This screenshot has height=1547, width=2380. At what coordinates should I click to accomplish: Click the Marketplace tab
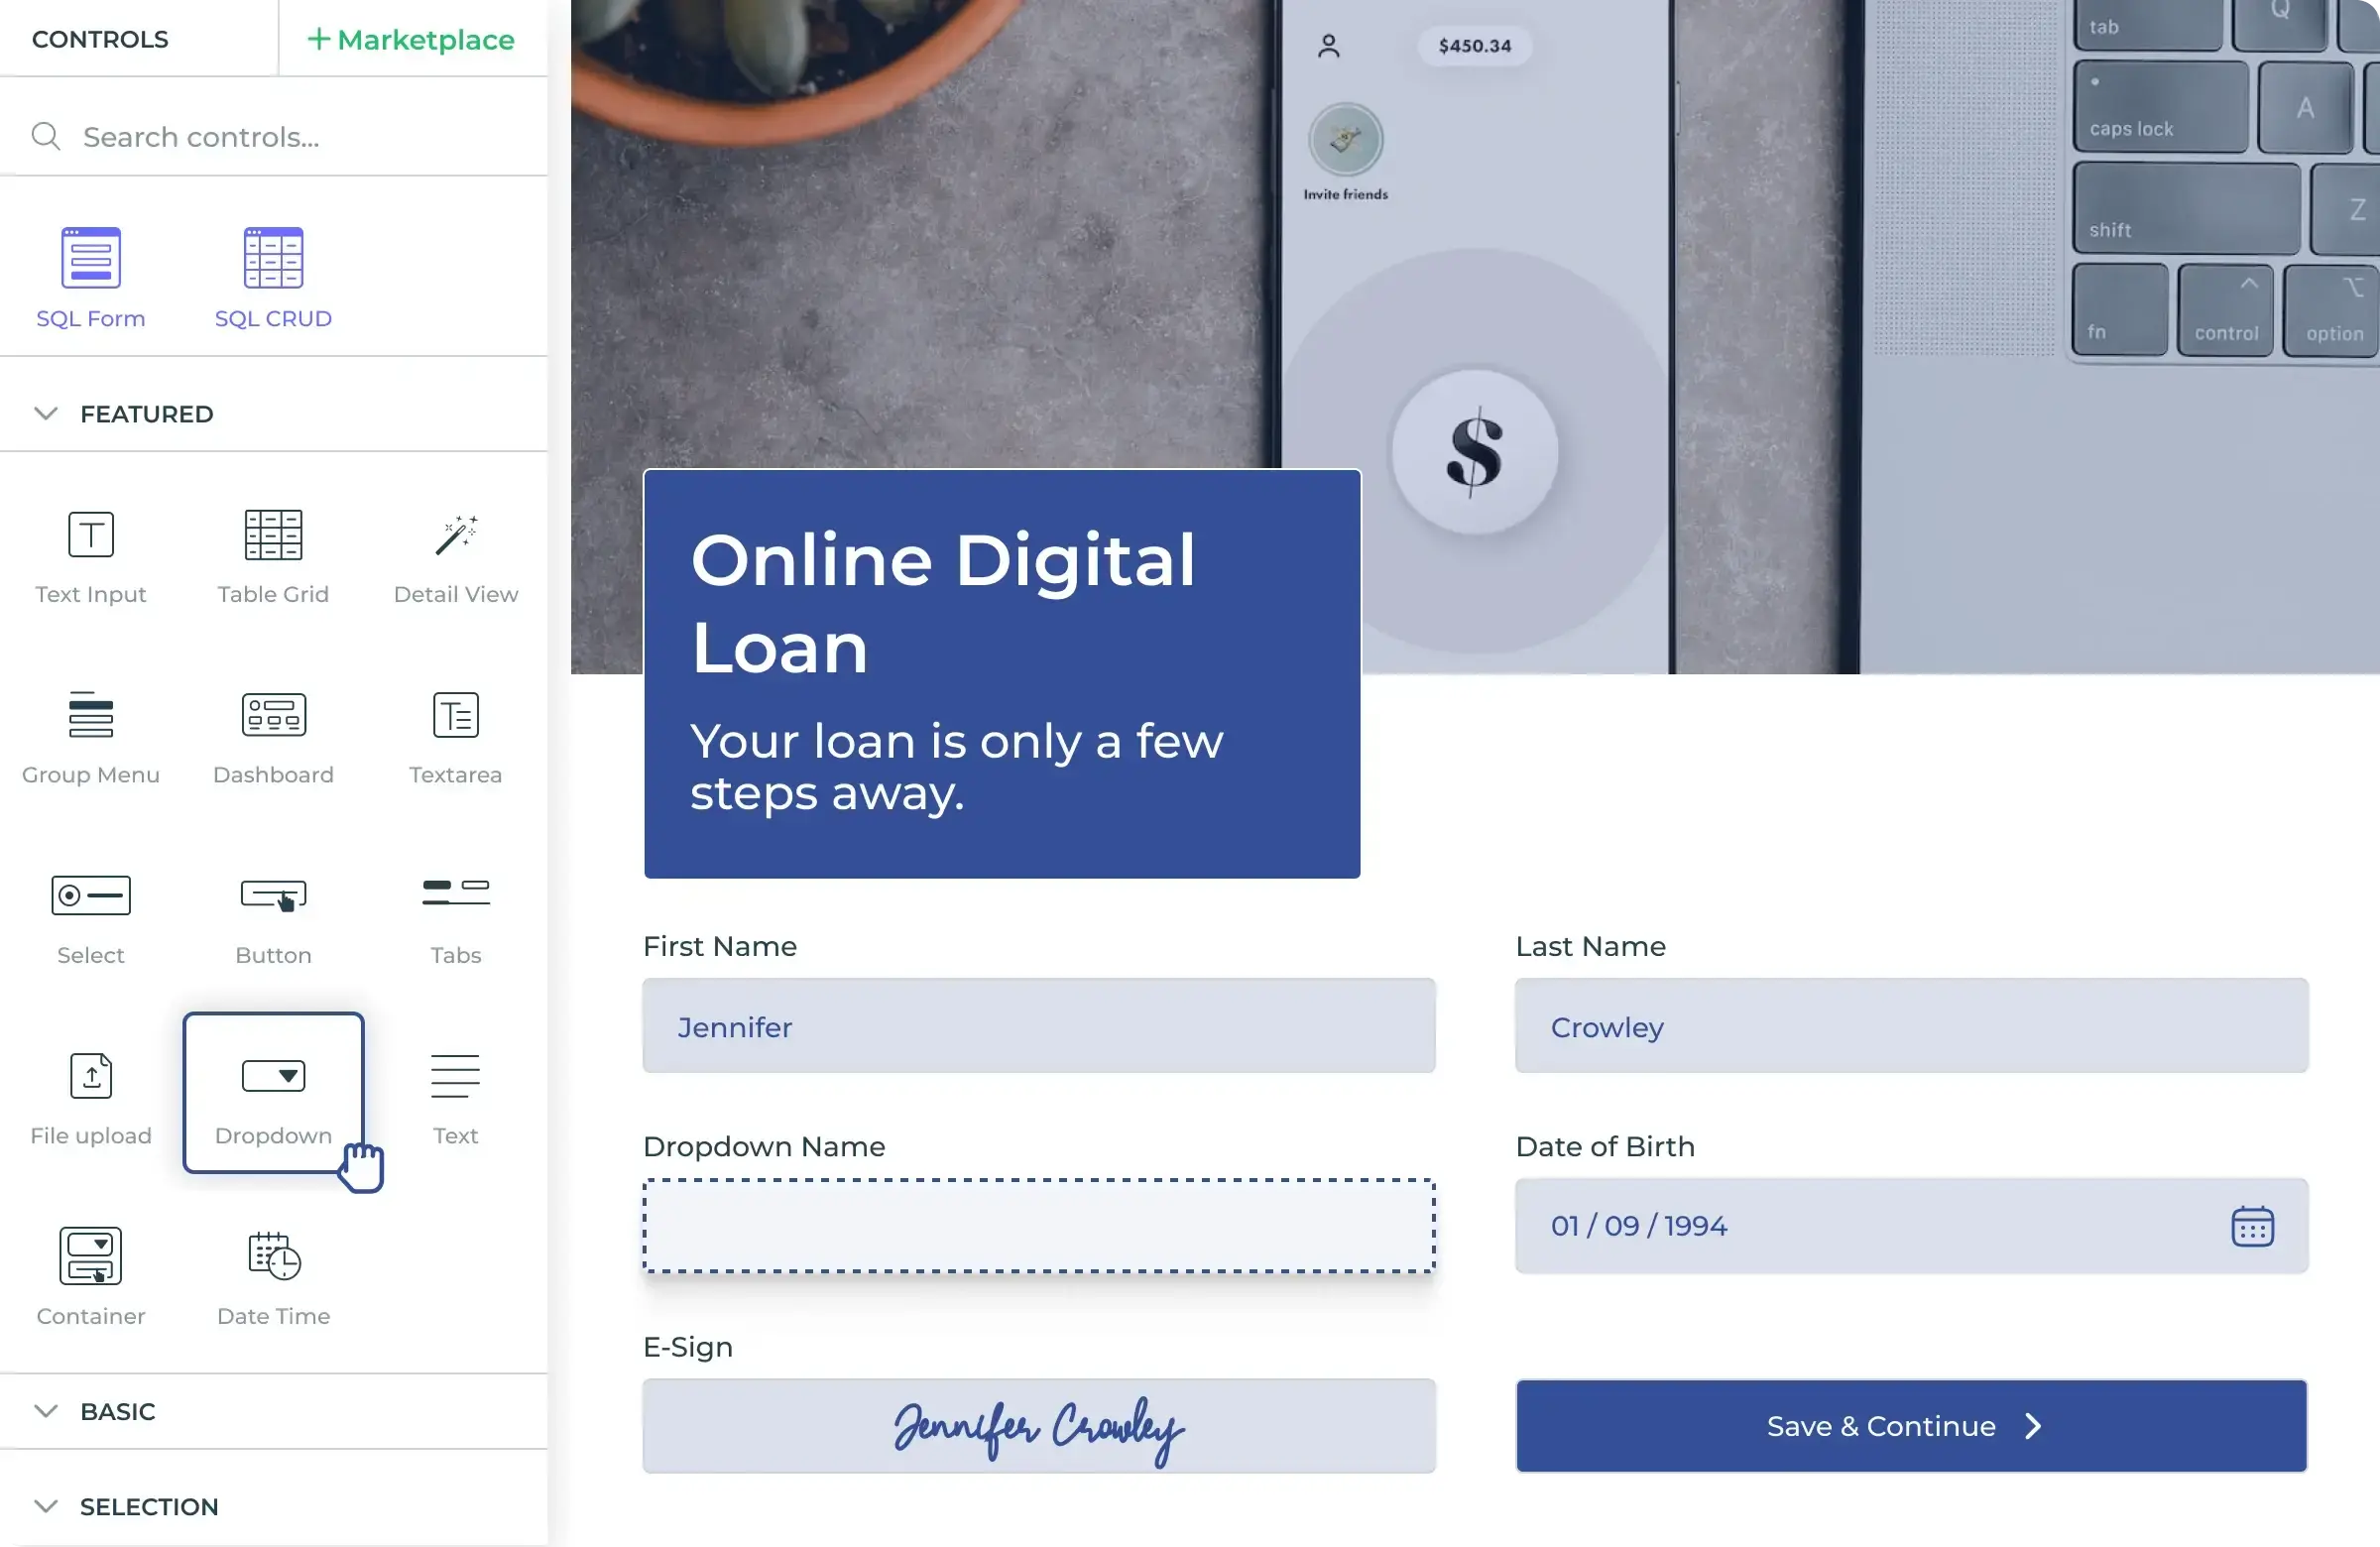pyautogui.click(x=412, y=38)
